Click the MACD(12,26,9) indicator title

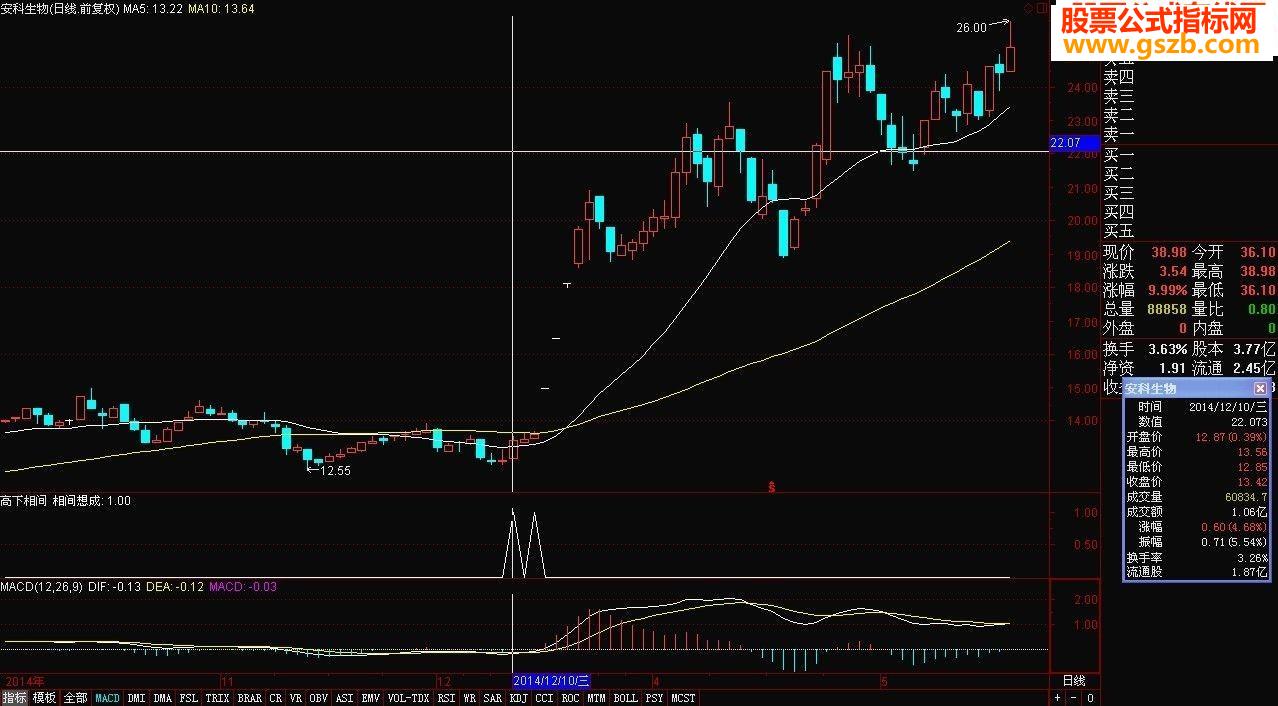pos(42,586)
